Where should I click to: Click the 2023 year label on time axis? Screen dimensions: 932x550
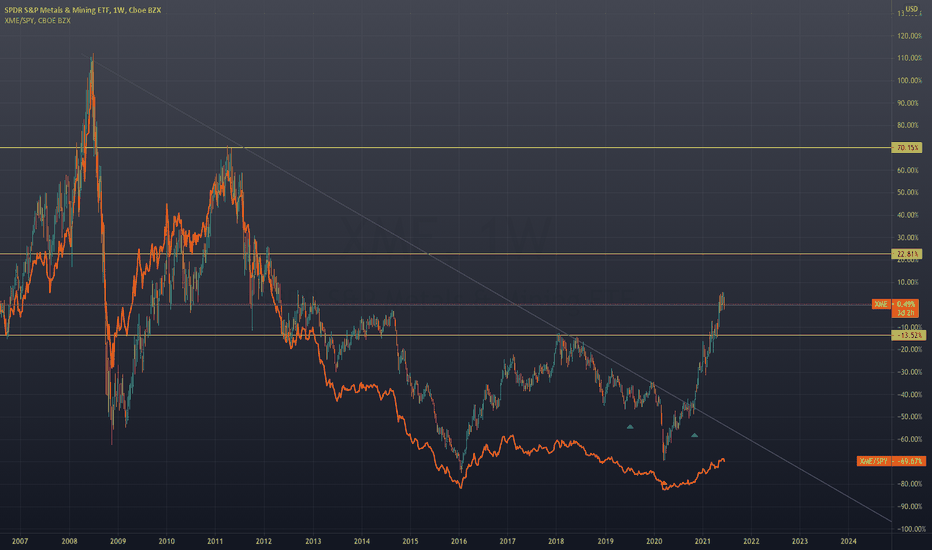coord(800,541)
